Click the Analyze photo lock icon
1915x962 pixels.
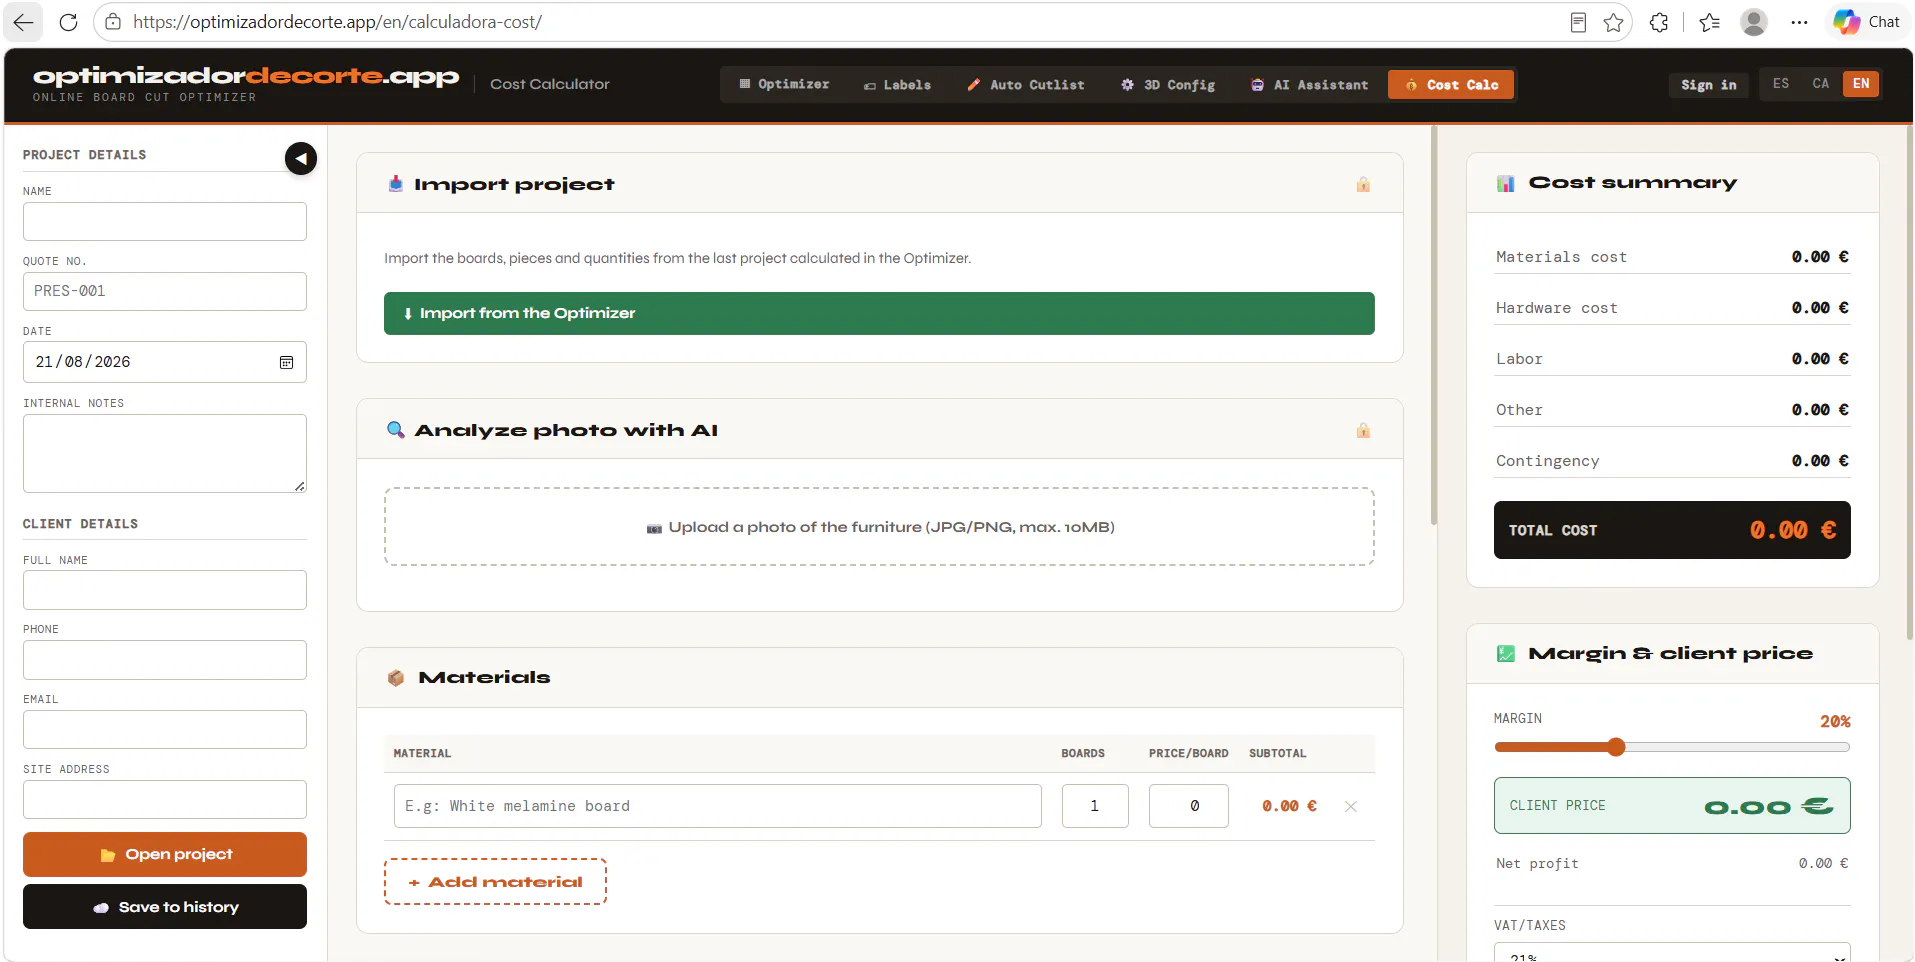coord(1363,430)
